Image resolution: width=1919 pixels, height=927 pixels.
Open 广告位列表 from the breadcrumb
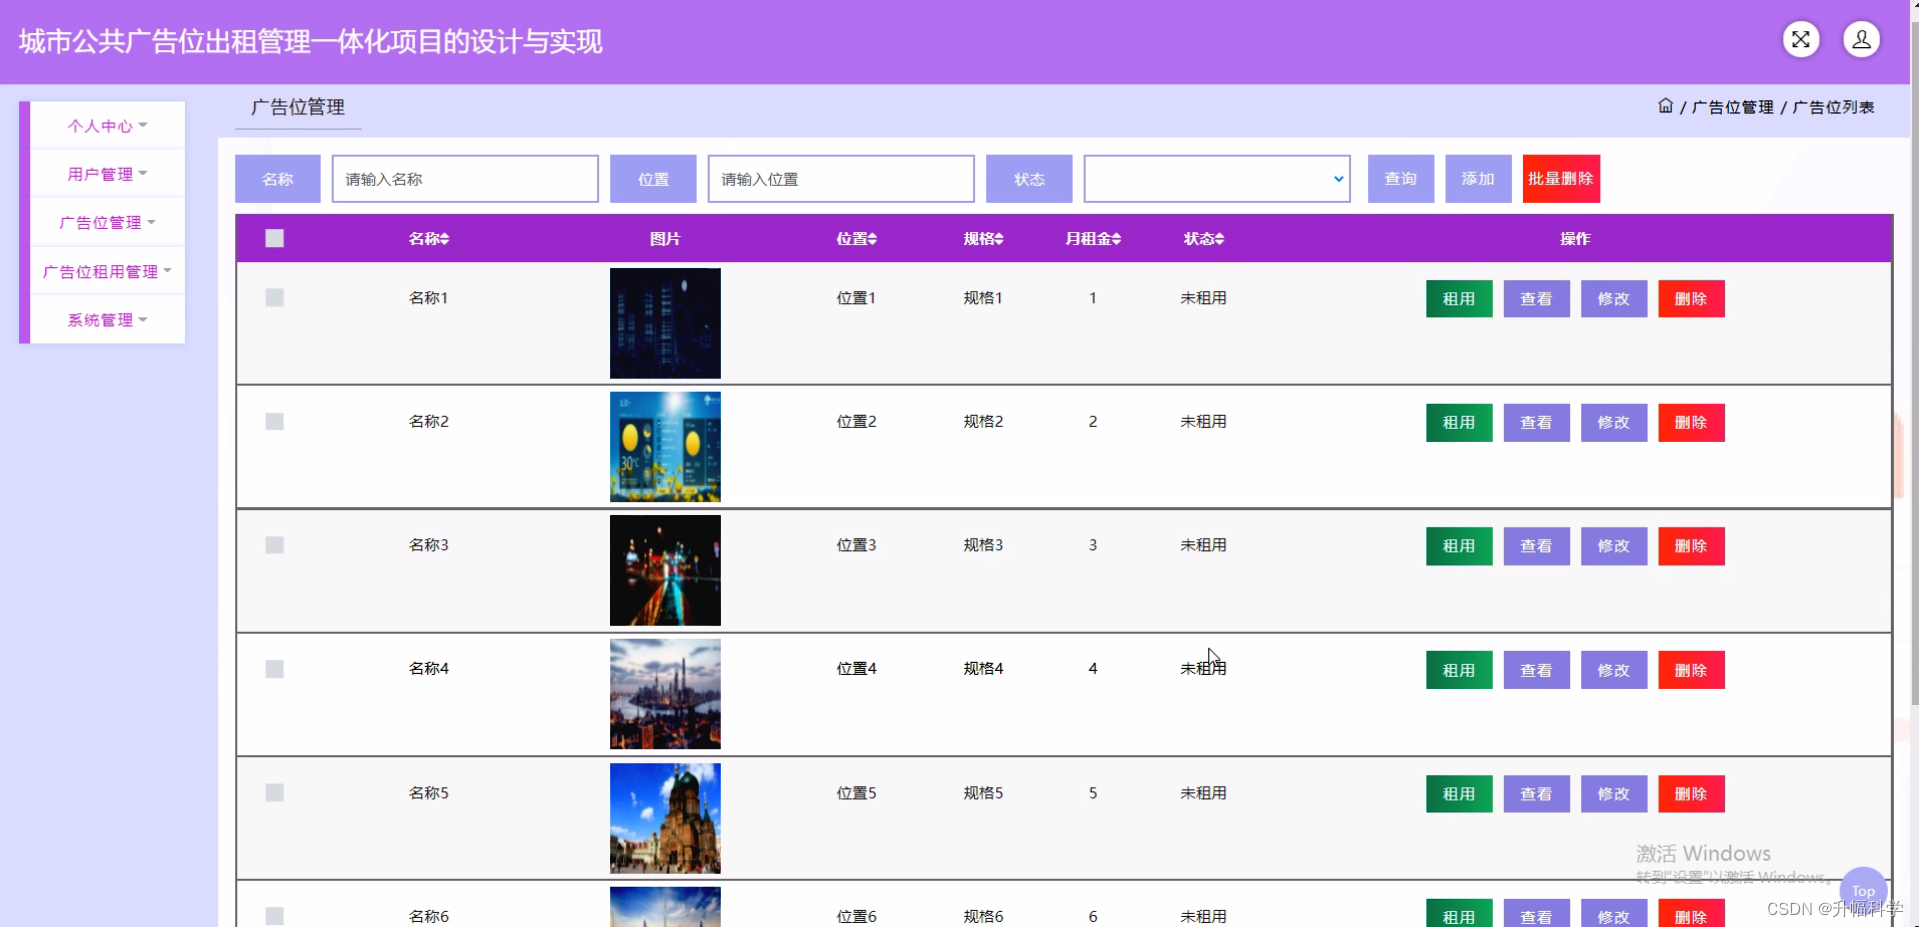pyautogui.click(x=1833, y=108)
